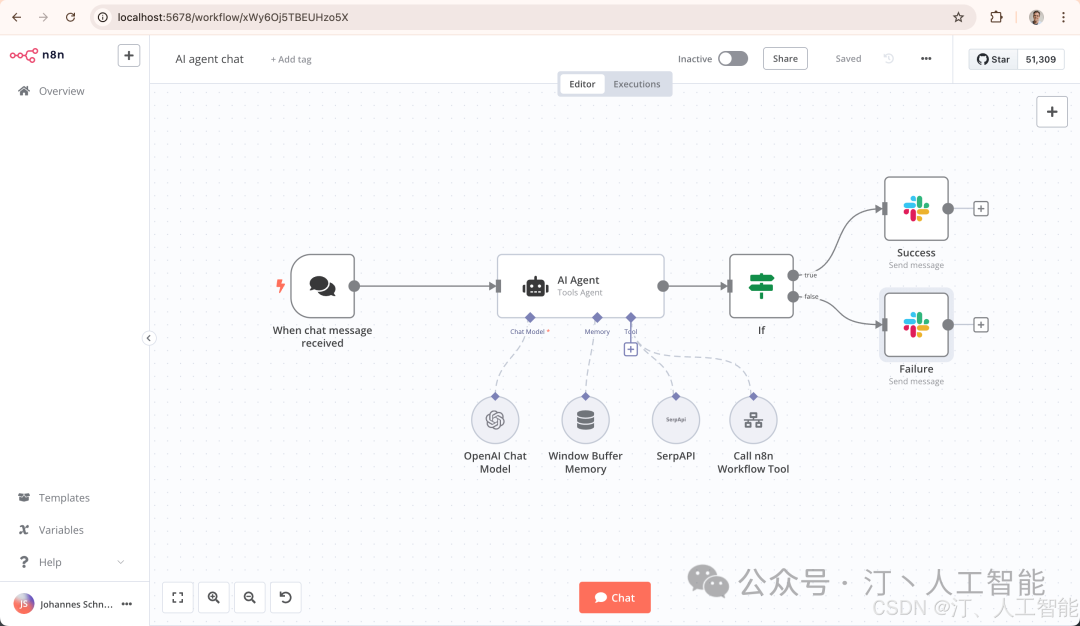
Task: Reset canvas zoom
Action: (x=285, y=598)
